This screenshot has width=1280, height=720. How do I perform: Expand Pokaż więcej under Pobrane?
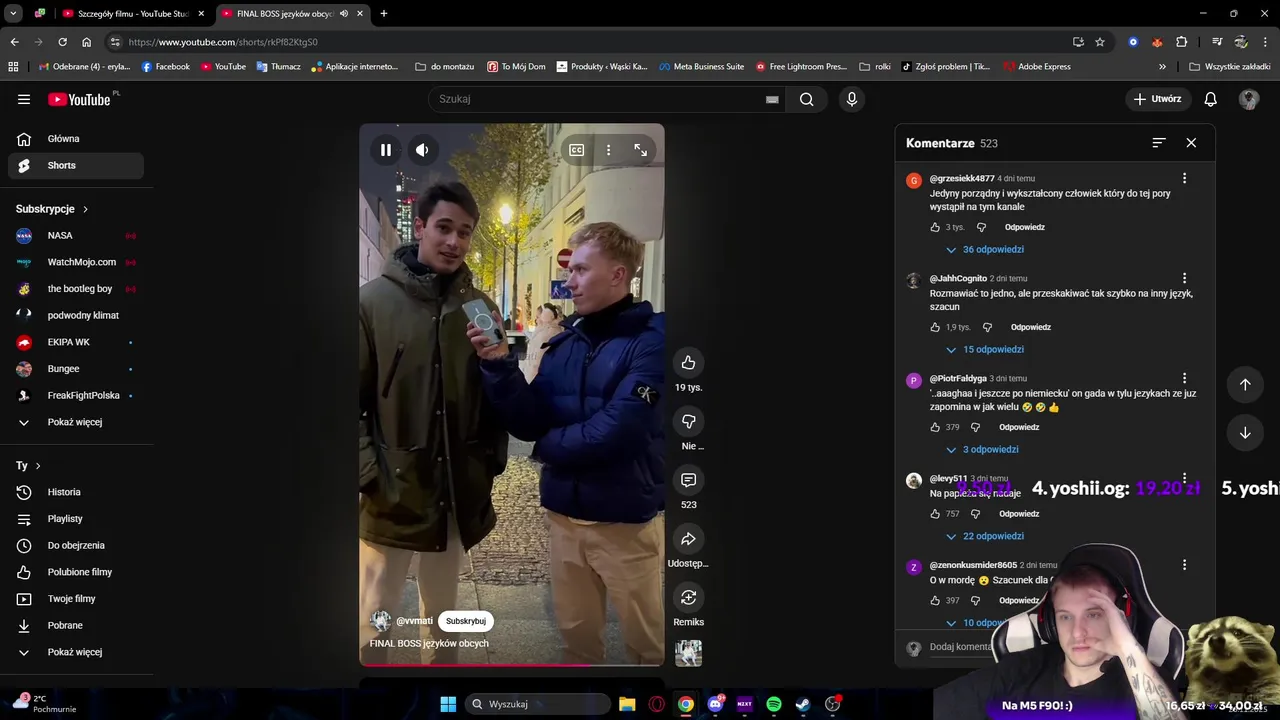coord(76,652)
